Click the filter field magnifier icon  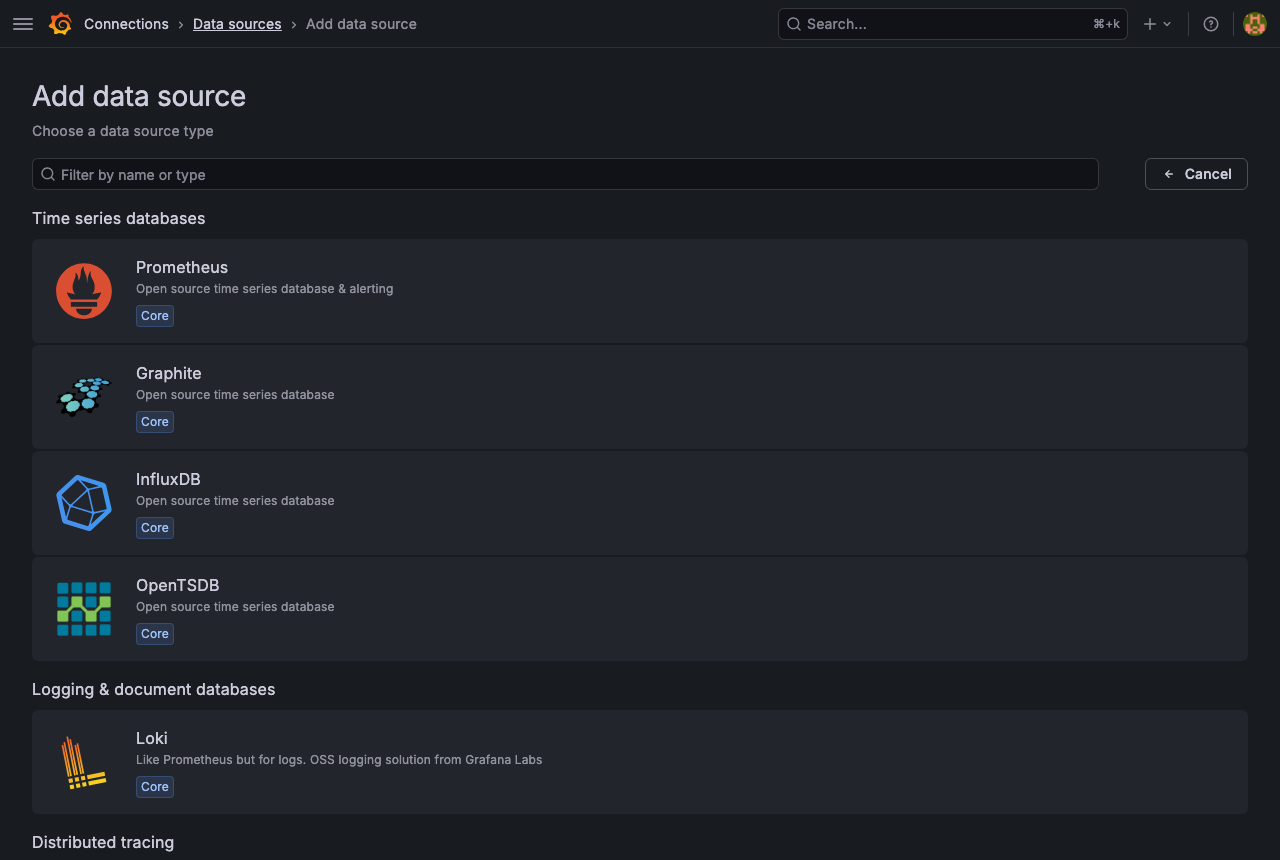pos(48,174)
